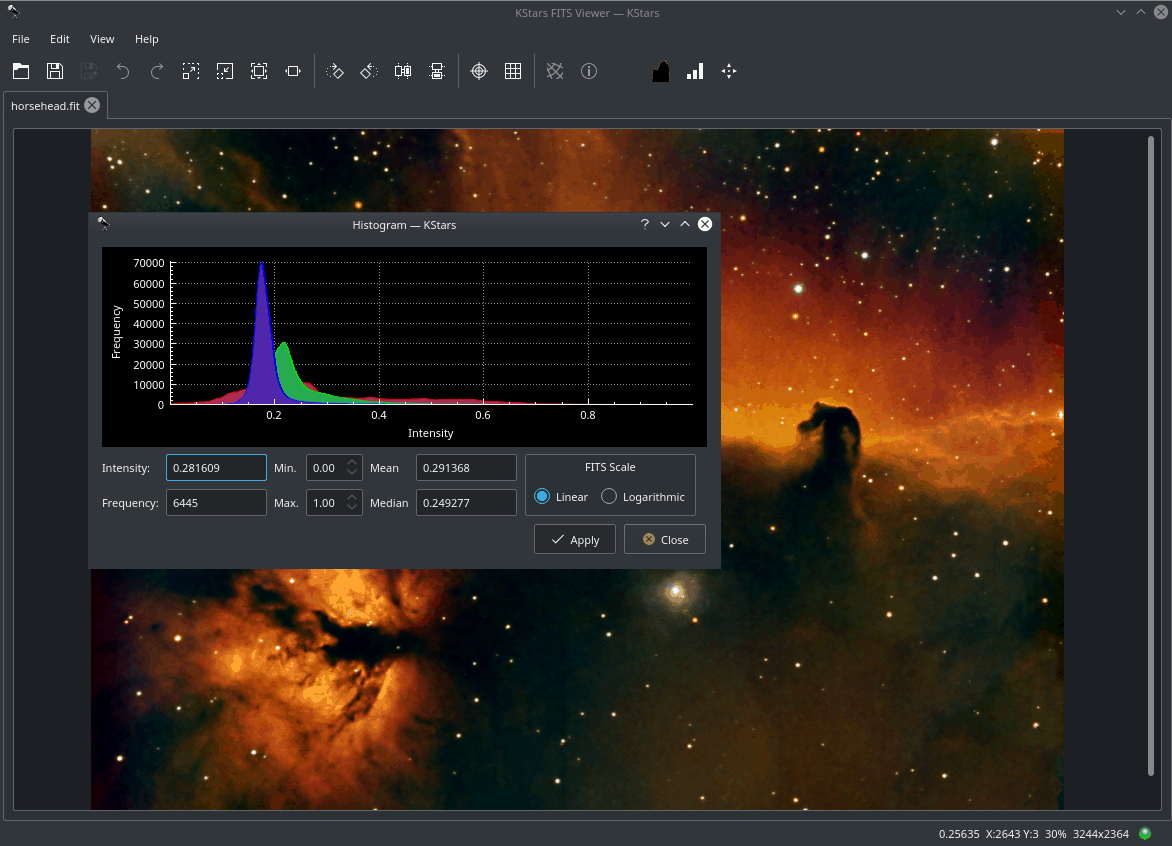Show the image statistics panel
1172x846 pixels.
(x=695, y=71)
